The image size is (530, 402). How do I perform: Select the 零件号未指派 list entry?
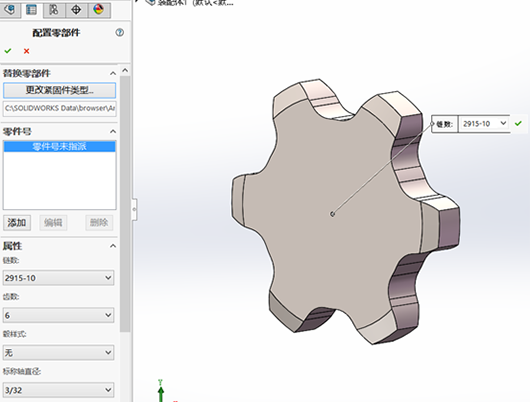click(59, 146)
